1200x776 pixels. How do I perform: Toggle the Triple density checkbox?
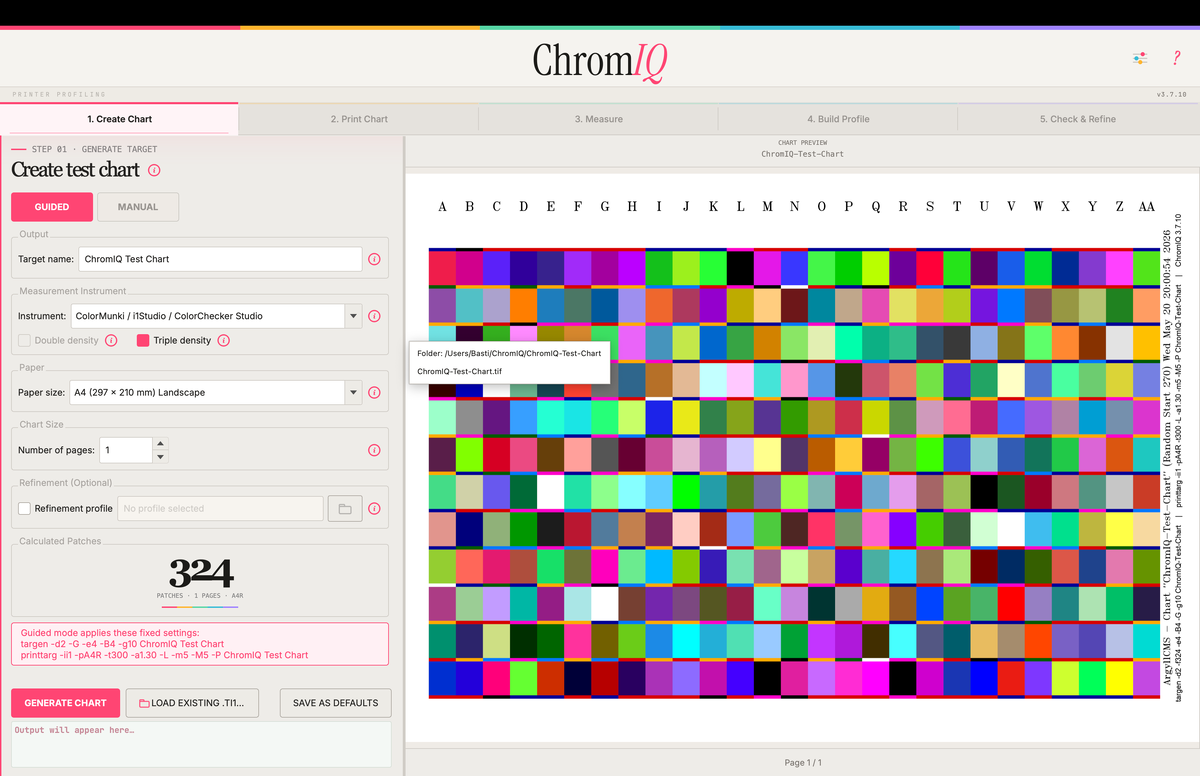[143, 340]
